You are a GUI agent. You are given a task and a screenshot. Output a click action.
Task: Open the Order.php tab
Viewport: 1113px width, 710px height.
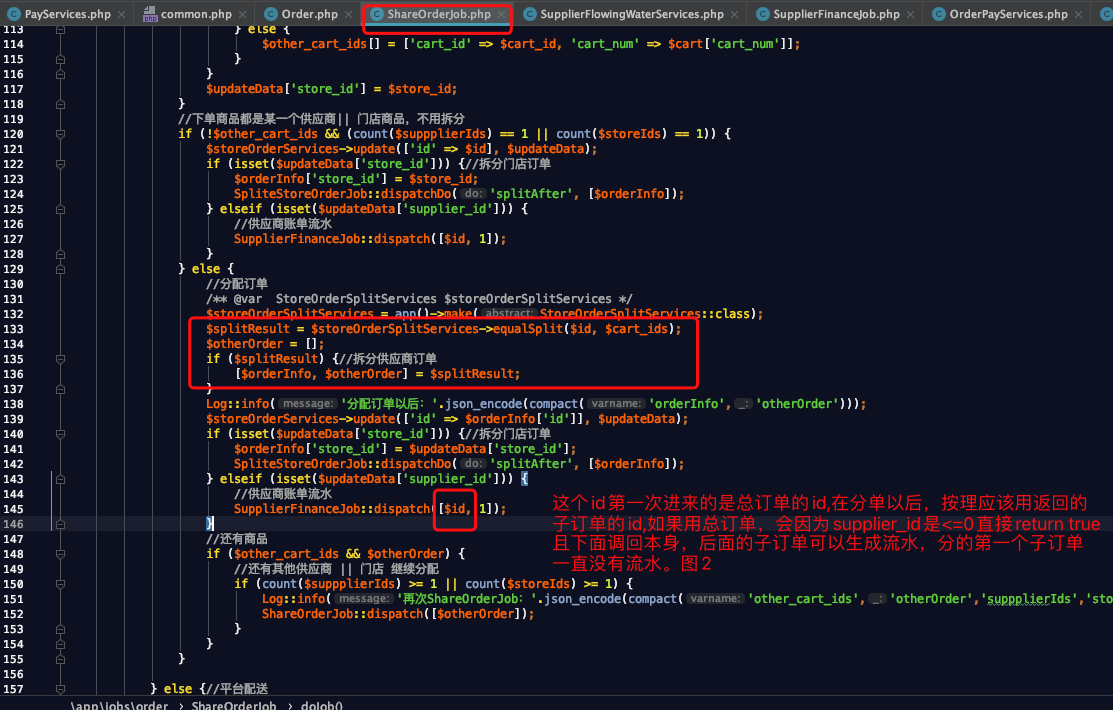pyautogui.click(x=308, y=14)
